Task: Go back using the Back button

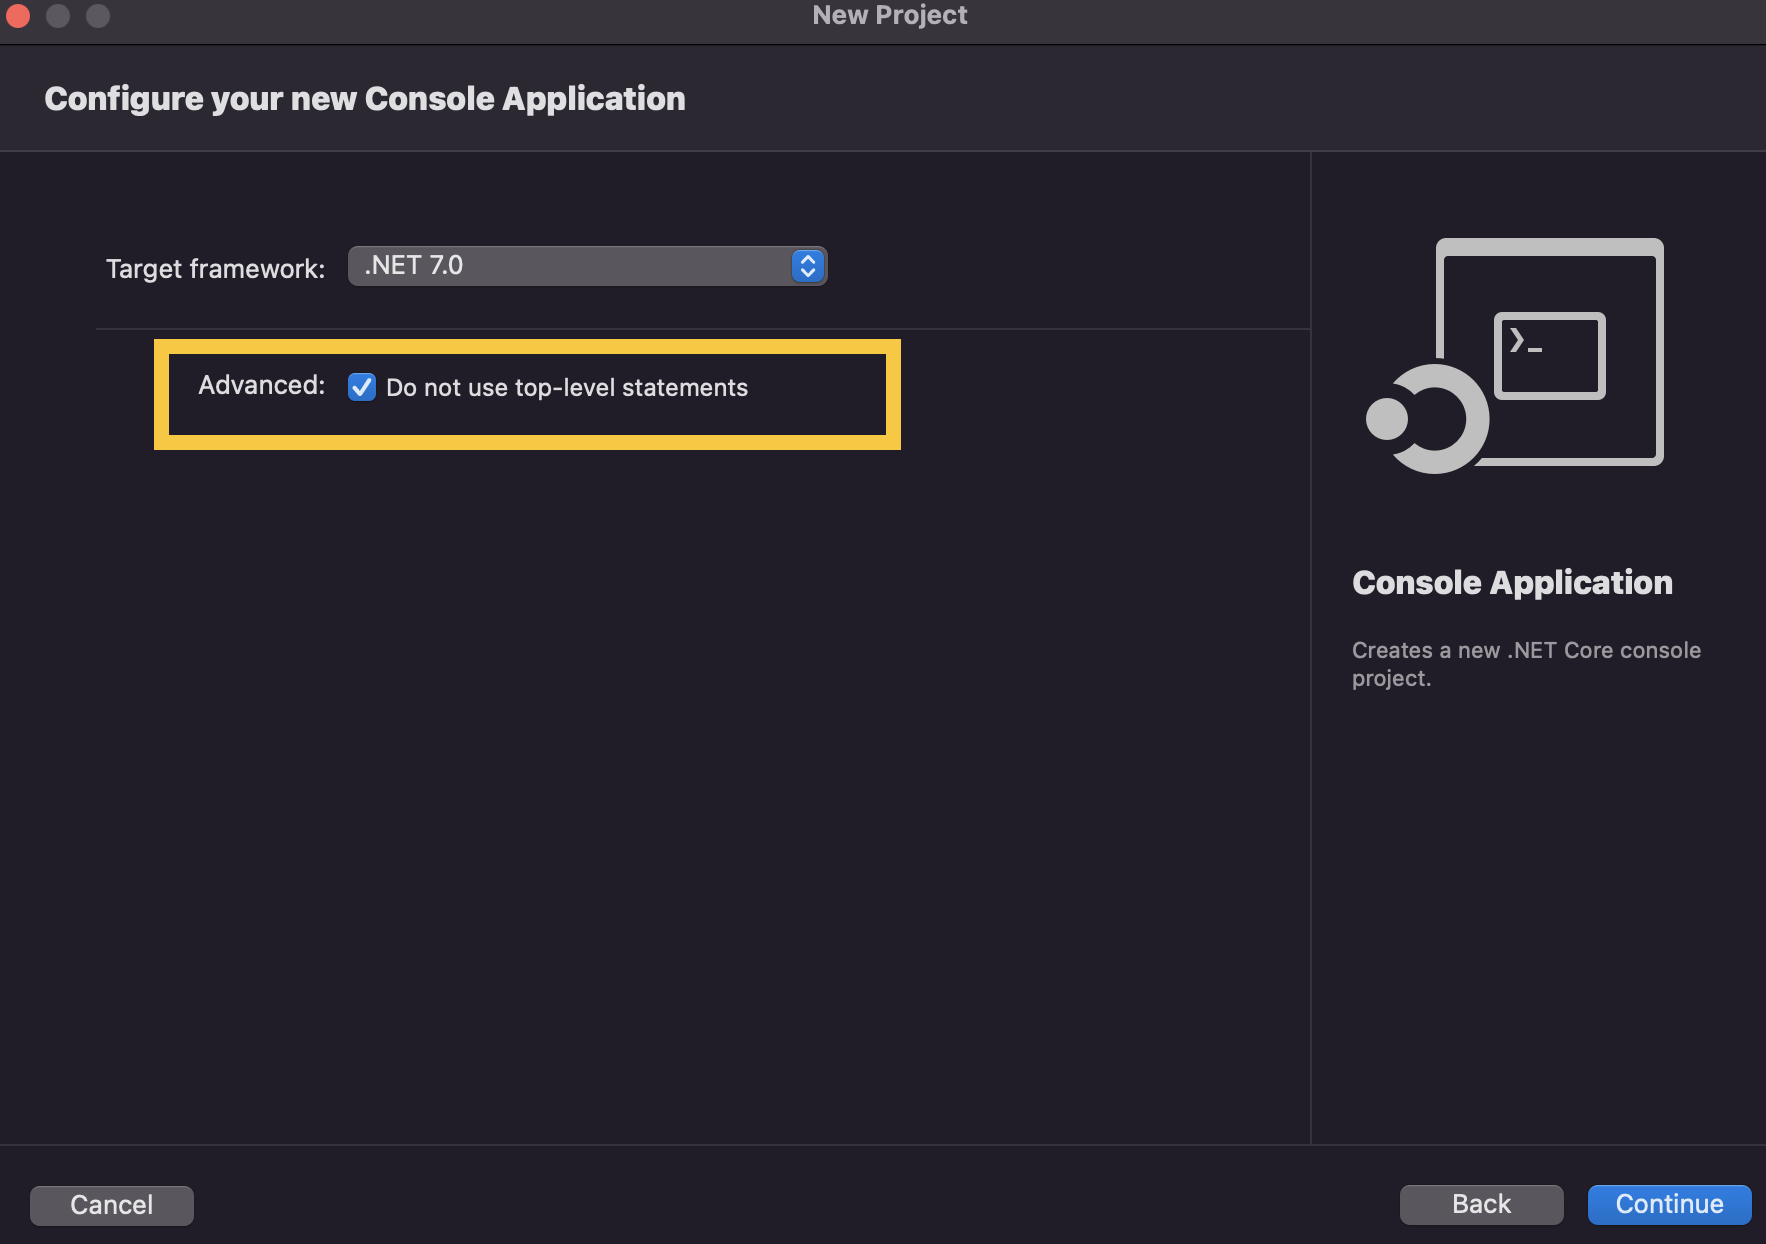Action: [x=1480, y=1204]
